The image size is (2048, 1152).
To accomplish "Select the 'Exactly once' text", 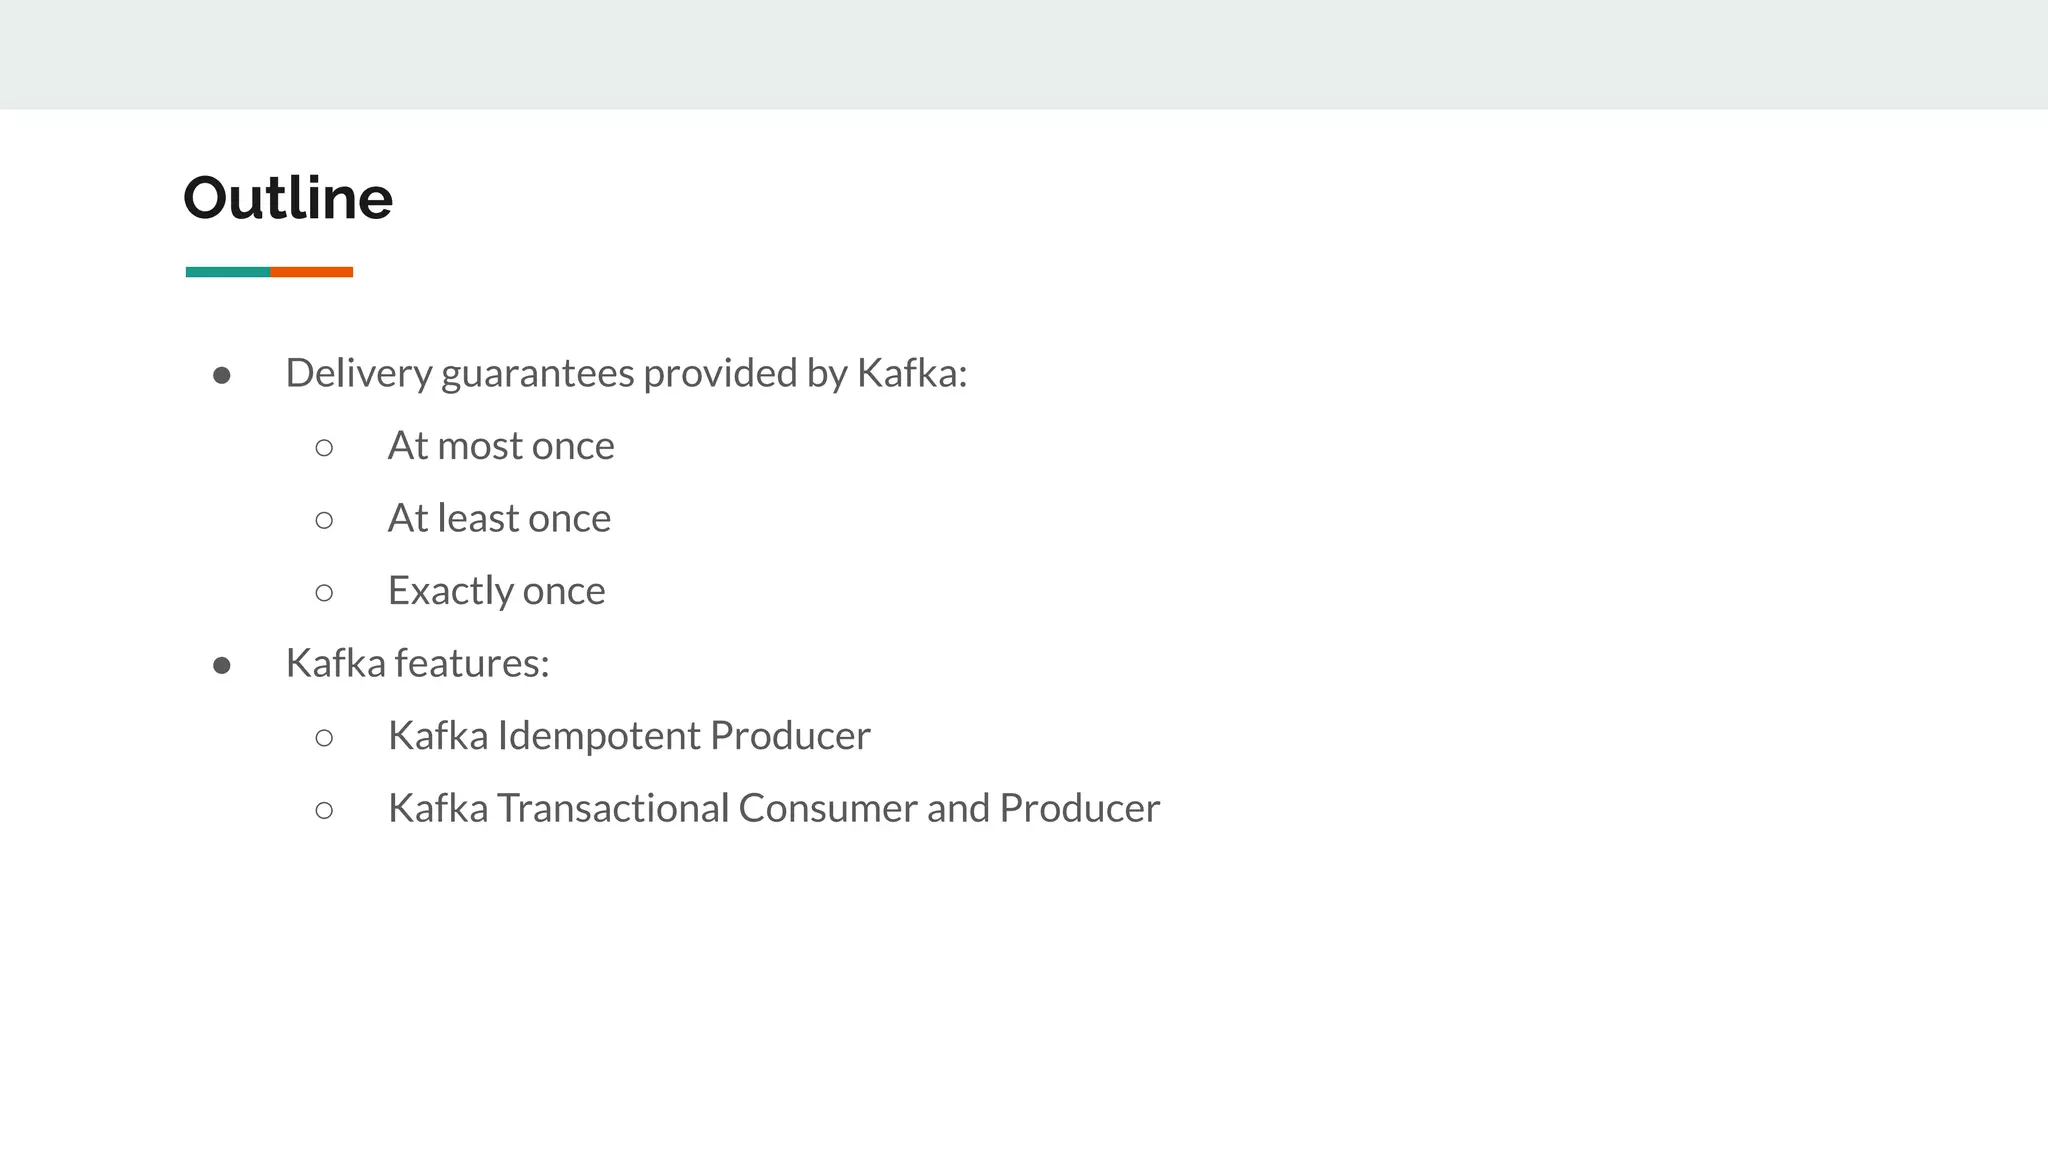I will pos(496,591).
